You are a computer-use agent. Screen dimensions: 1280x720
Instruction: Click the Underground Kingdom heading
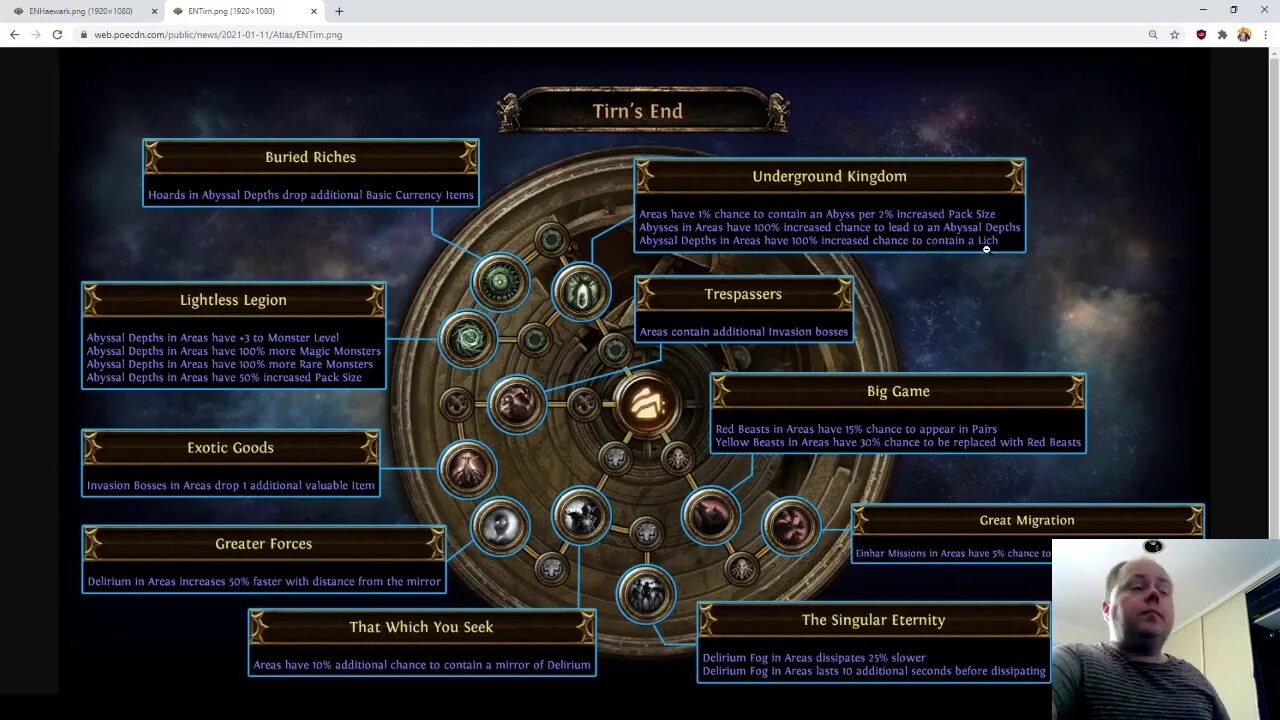[829, 176]
